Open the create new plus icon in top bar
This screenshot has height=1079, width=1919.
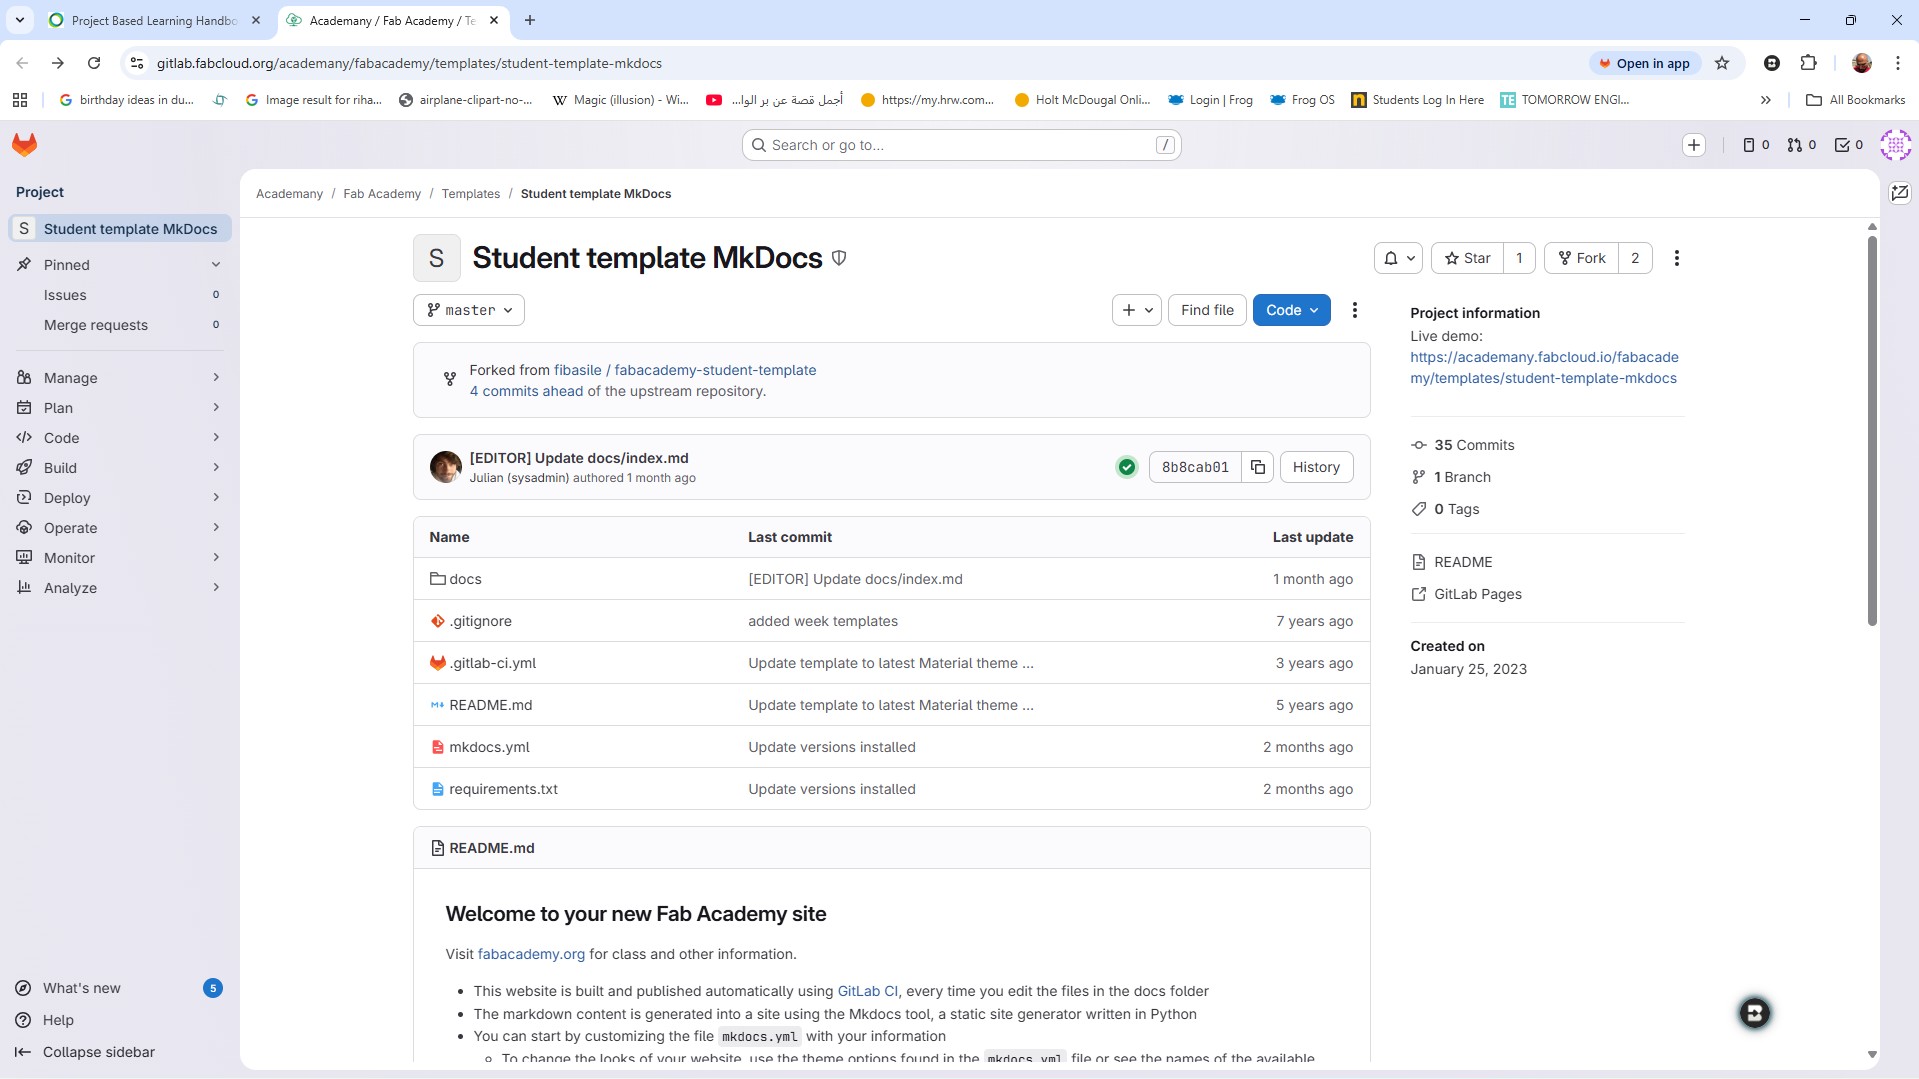(1694, 145)
